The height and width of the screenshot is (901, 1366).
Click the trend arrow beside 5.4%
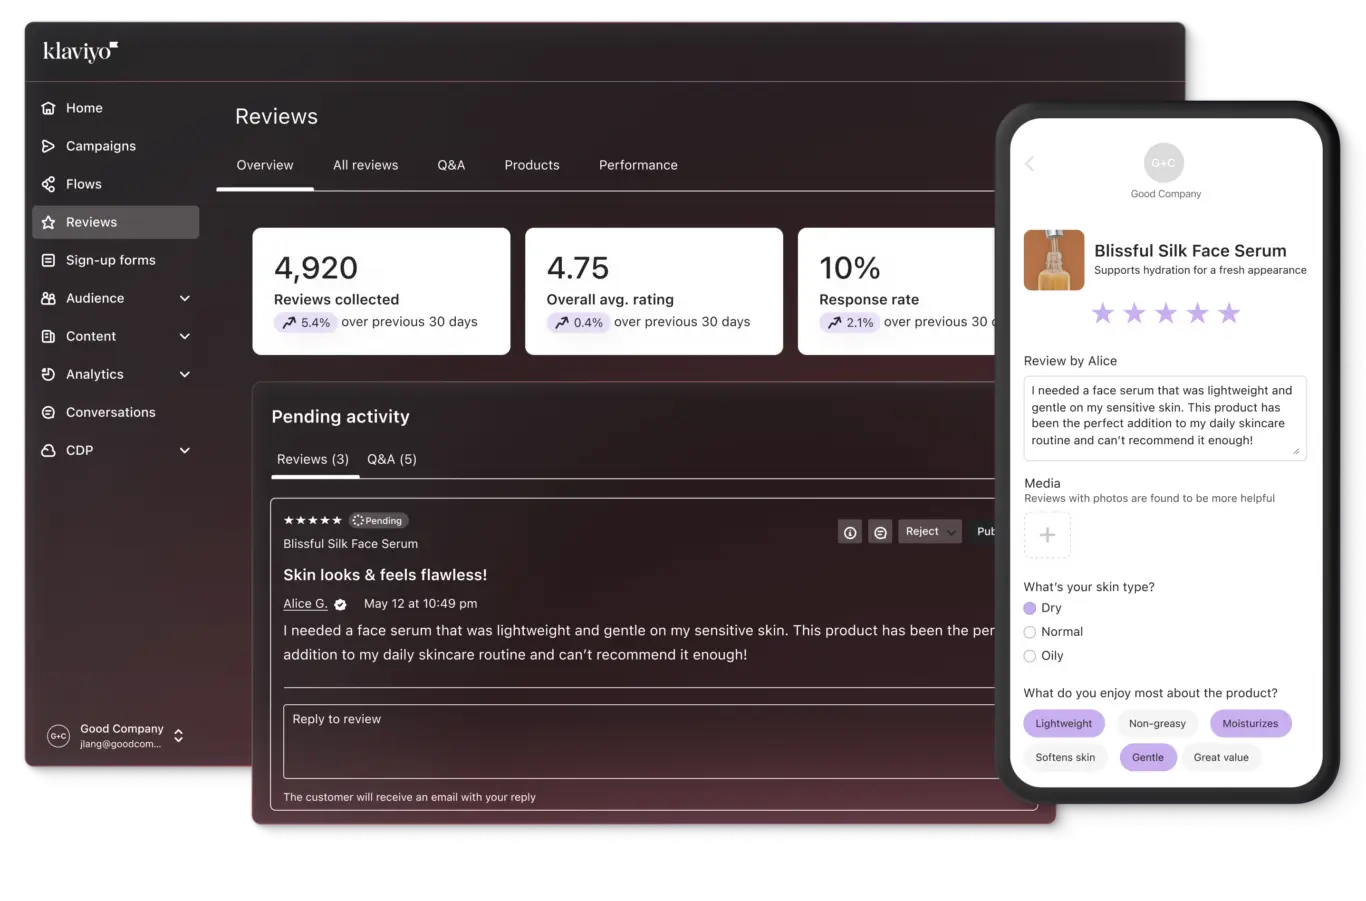[x=289, y=323]
